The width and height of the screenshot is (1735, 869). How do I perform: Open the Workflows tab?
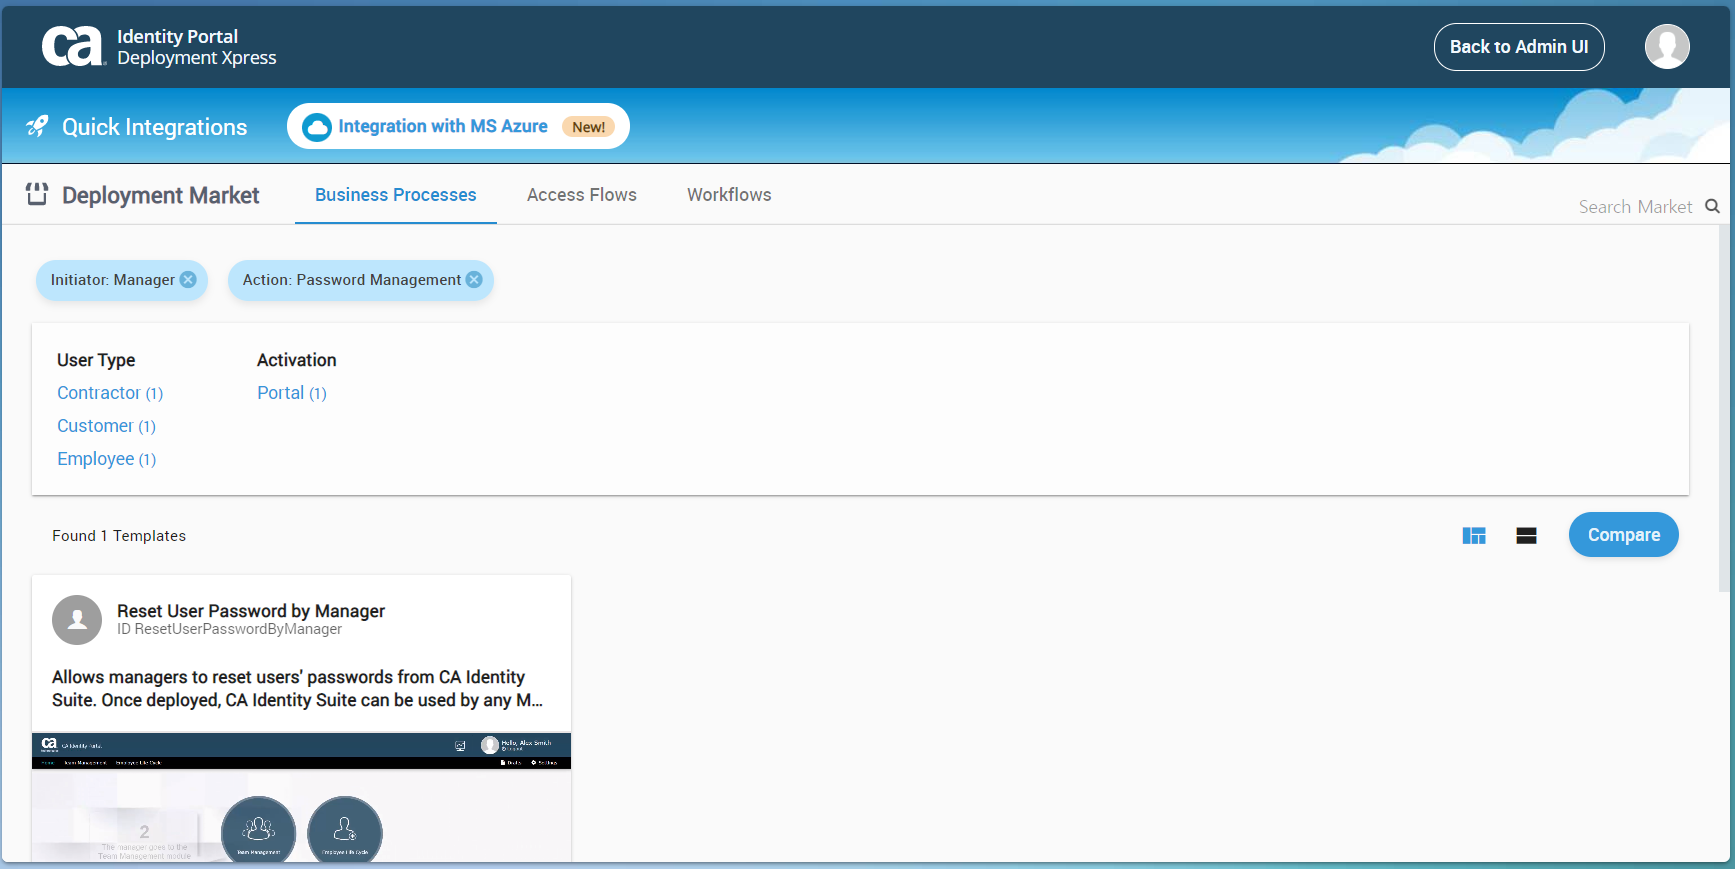[x=729, y=195]
